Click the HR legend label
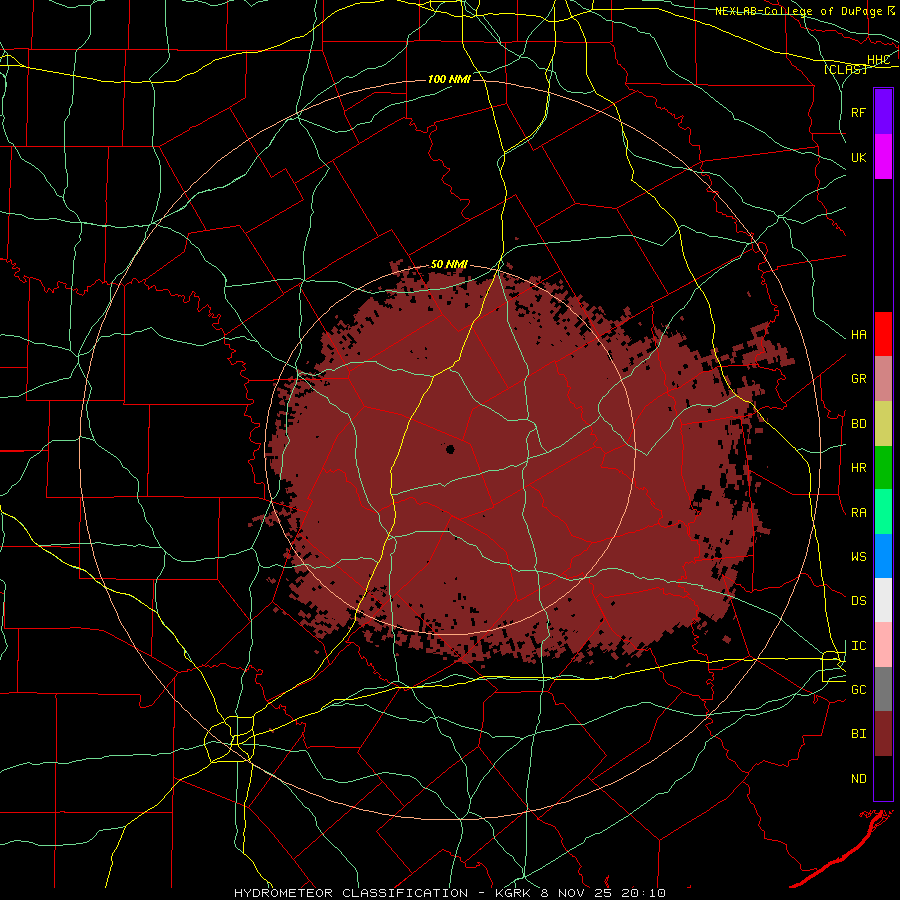Image resolution: width=900 pixels, height=900 pixels. point(858,468)
